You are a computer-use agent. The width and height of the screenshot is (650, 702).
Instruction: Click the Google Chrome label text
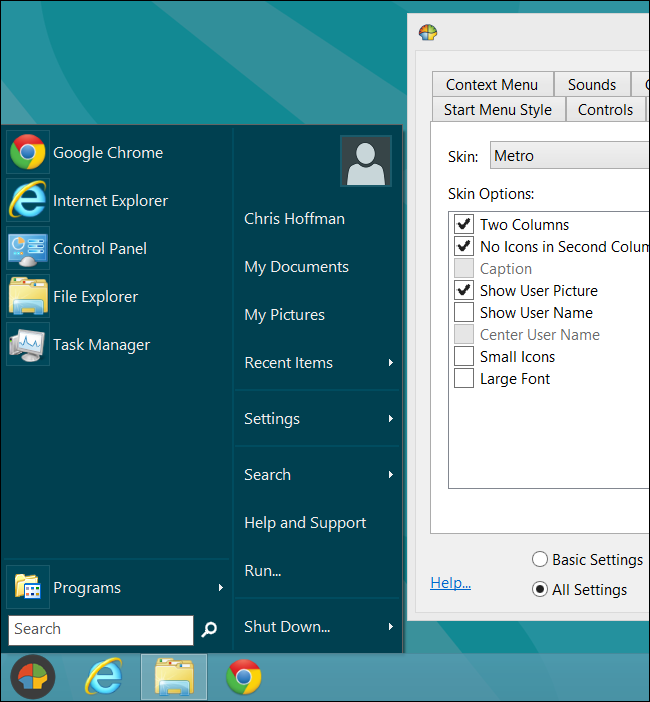pyautogui.click(x=108, y=153)
